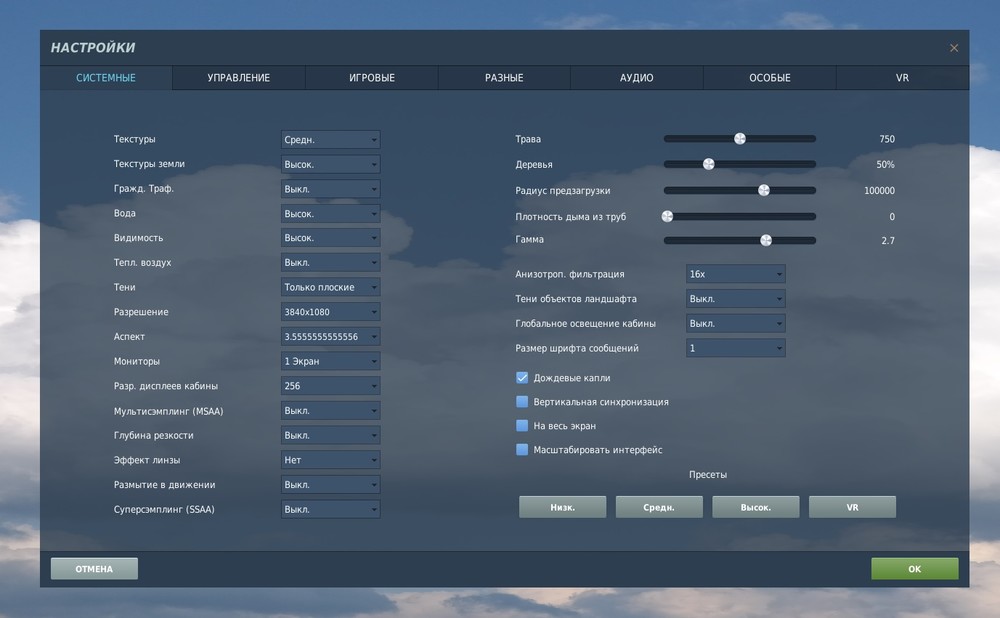Open the Размер шрифта сообщений dropdown

[735, 348]
